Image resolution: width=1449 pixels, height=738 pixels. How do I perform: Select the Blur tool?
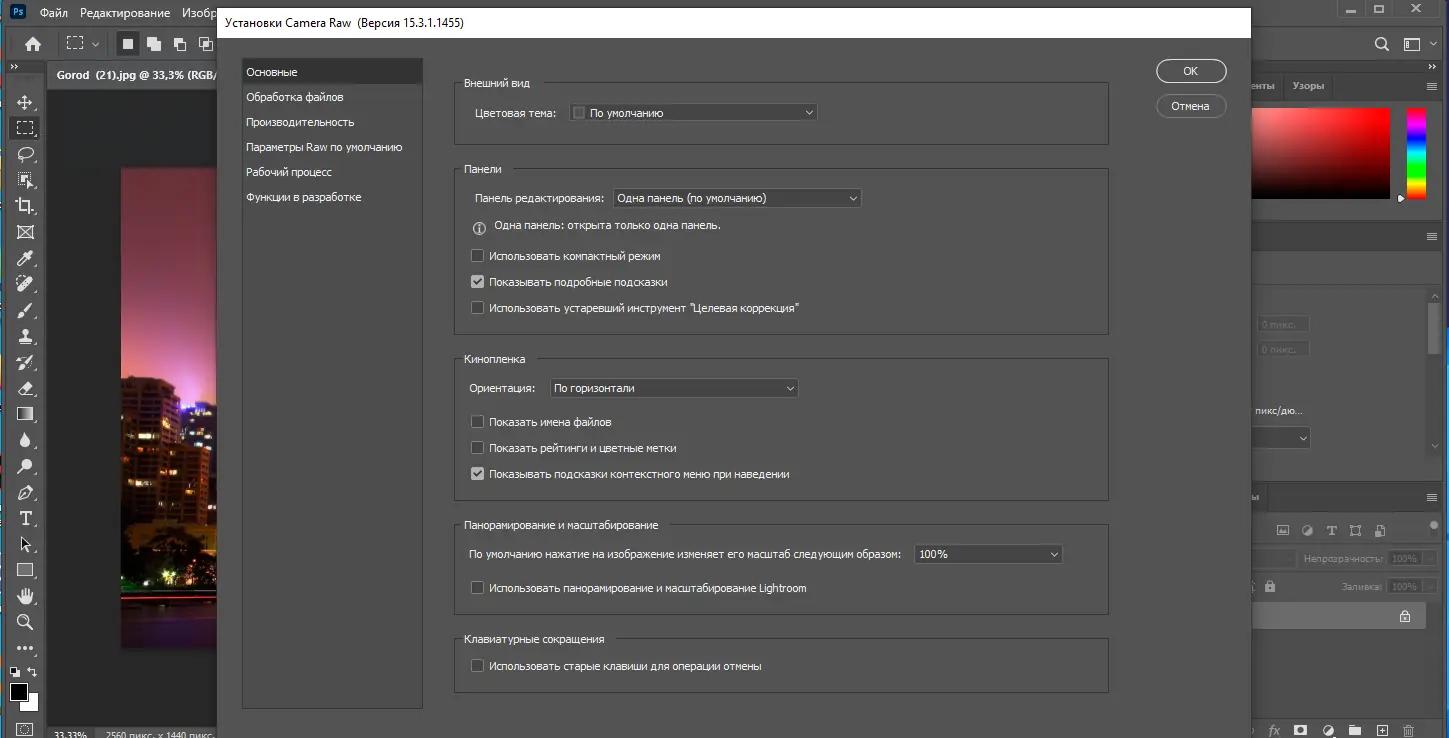click(25, 440)
